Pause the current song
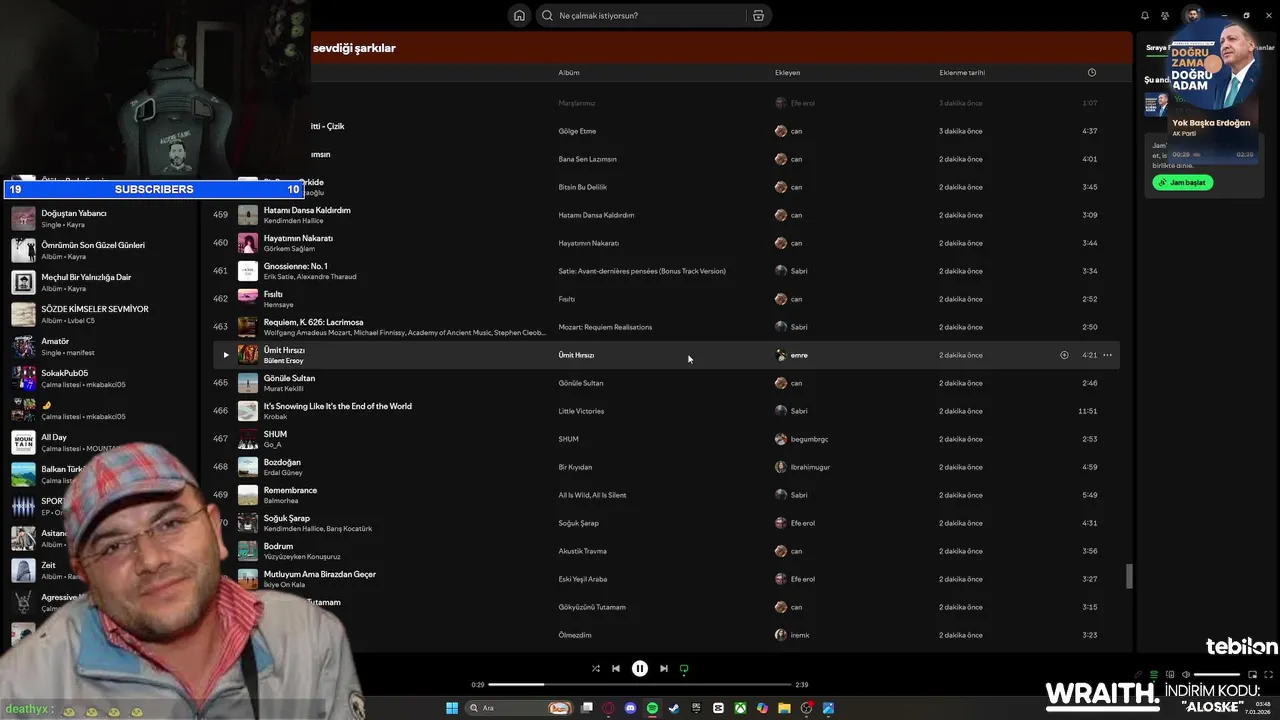This screenshot has width=1280, height=720. 640,669
